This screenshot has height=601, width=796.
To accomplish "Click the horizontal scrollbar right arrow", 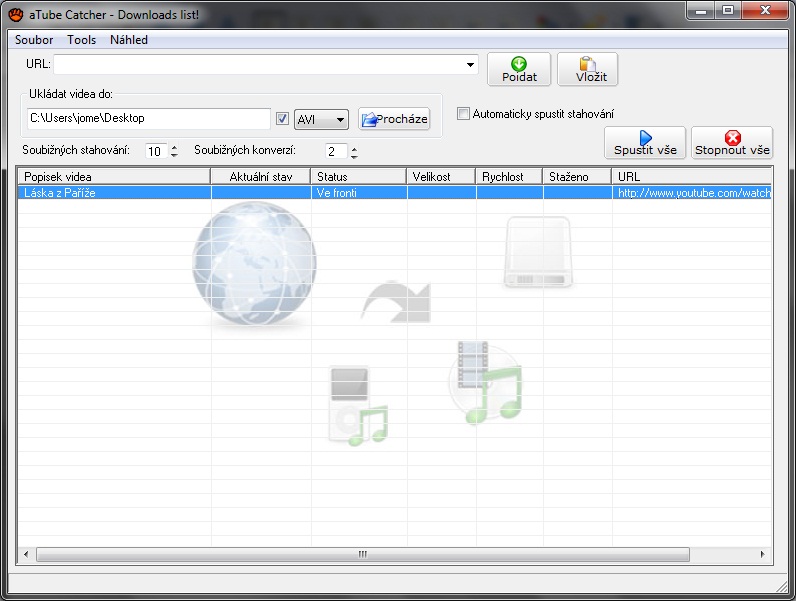I will pos(762,554).
